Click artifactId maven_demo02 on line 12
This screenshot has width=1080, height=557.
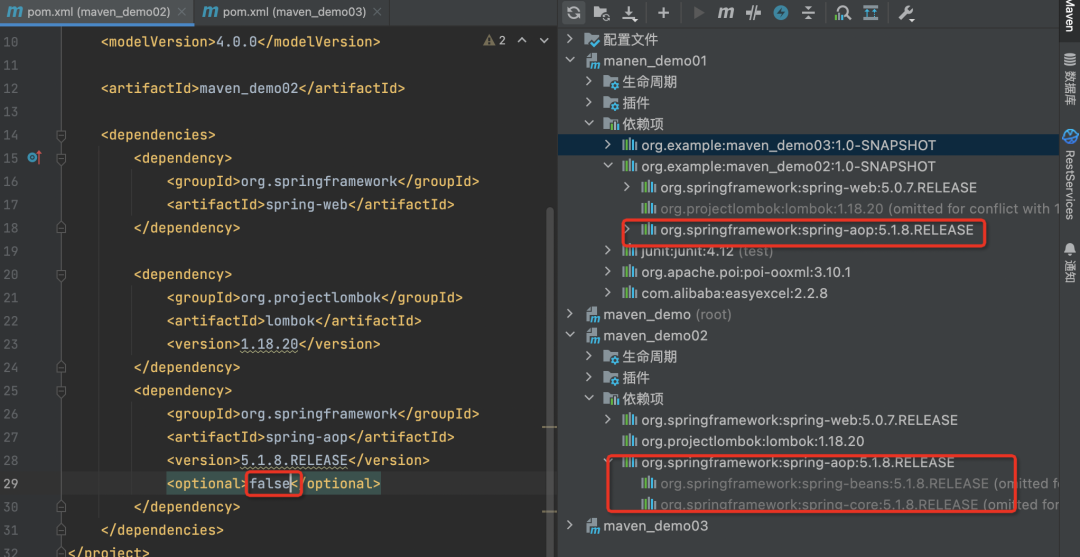tap(249, 89)
